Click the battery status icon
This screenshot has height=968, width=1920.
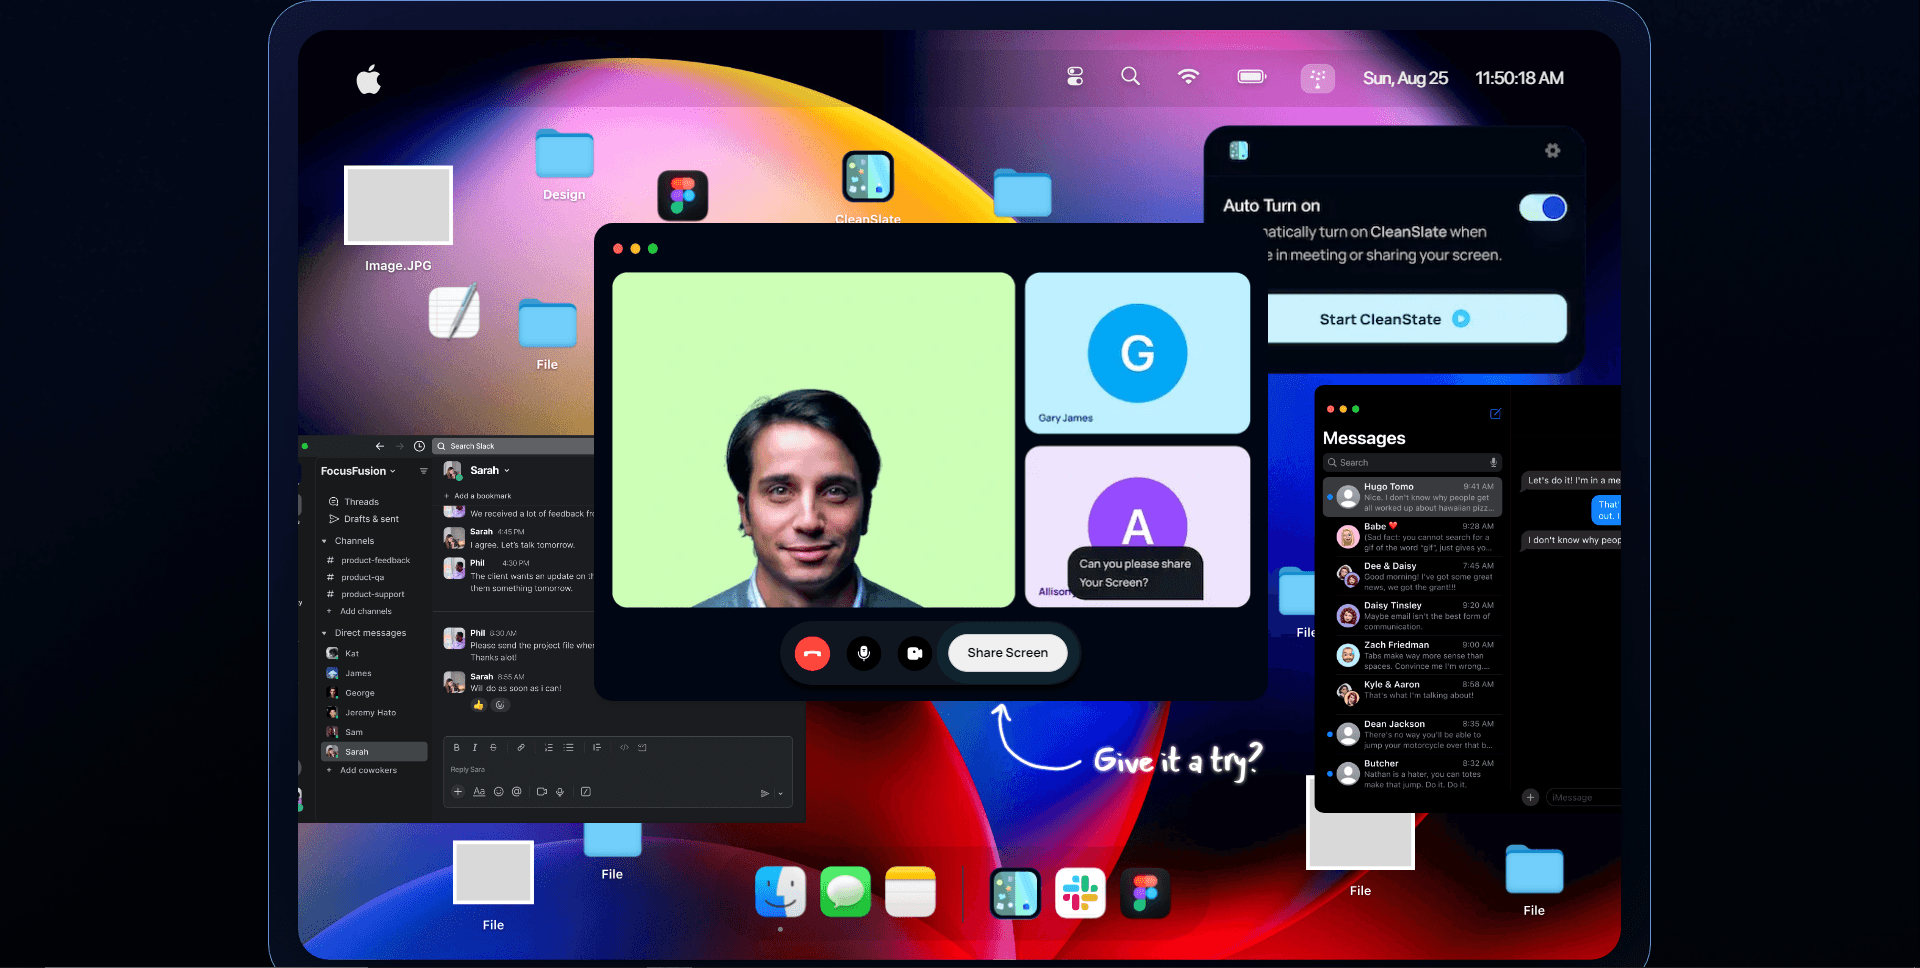pyautogui.click(x=1252, y=77)
